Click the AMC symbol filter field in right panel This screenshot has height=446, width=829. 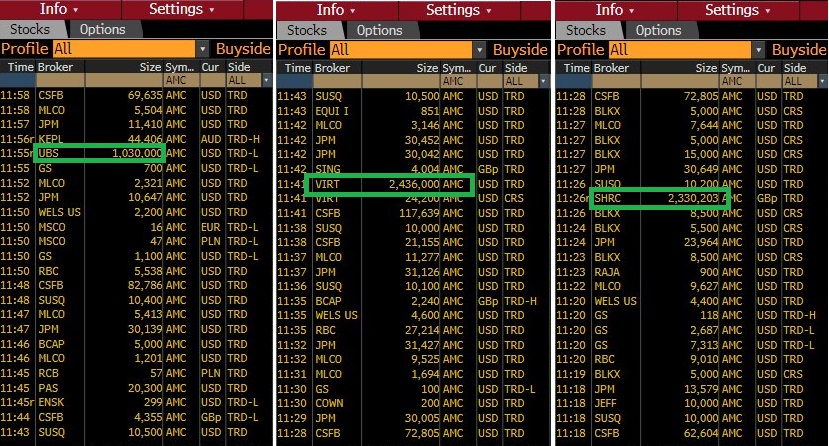pyautogui.click(x=737, y=81)
